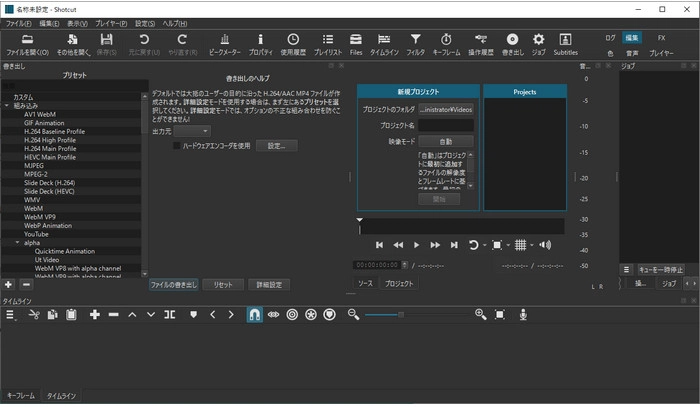The width and height of the screenshot is (700, 407).
Task: Toggle ripple eye icon in timeline toolbar
Action: coord(273,314)
